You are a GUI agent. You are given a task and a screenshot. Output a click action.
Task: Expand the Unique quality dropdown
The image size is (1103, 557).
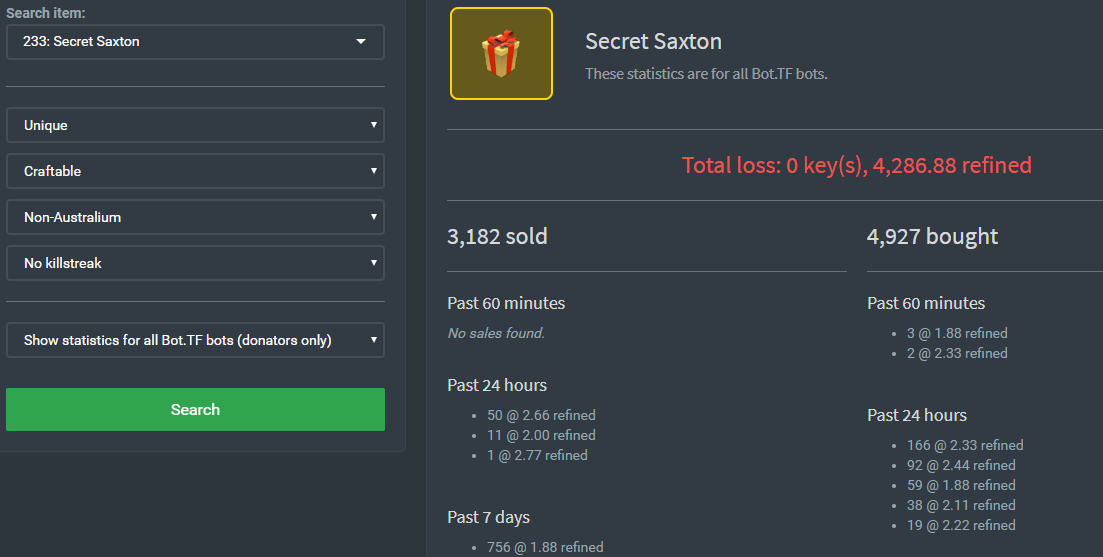coord(196,125)
